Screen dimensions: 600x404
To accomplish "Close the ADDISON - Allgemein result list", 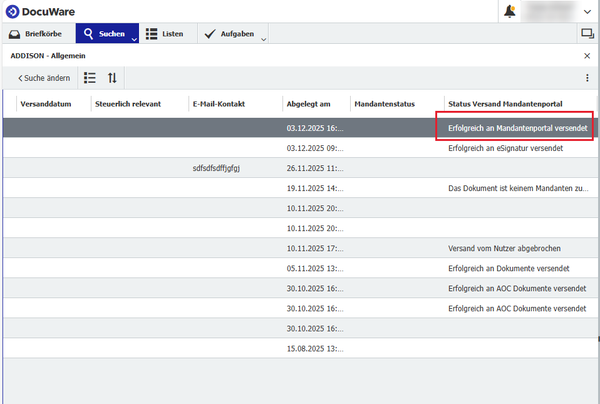I will pos(587,56).
